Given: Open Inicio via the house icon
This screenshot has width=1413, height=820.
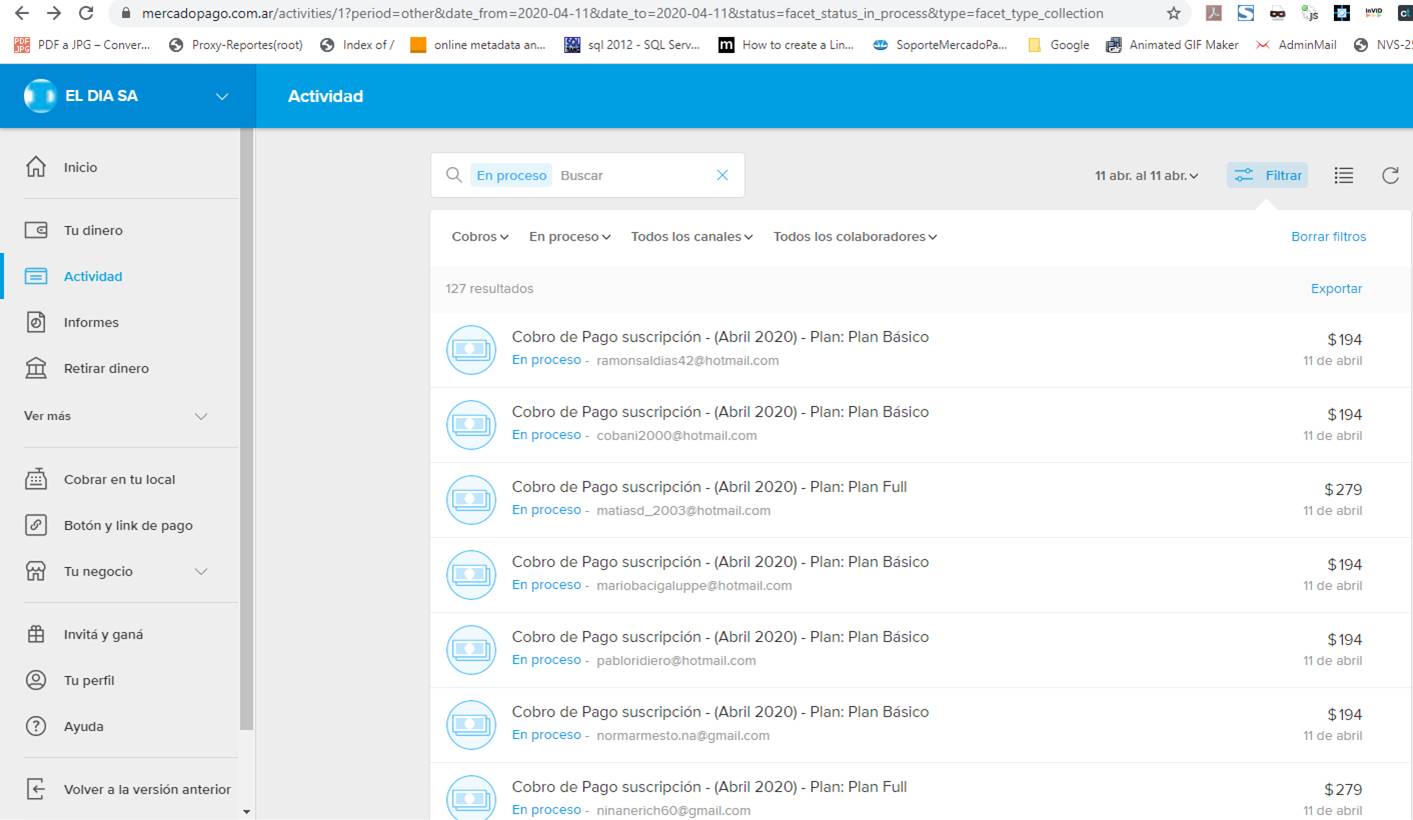Looking at the screenshot, I should pos(36,168).
